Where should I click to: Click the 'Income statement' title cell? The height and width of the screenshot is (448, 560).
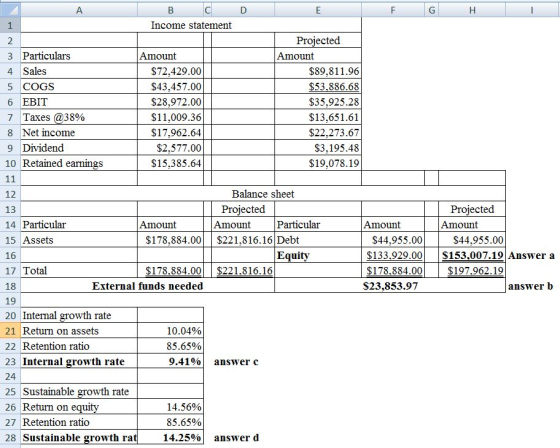[191, 25]
